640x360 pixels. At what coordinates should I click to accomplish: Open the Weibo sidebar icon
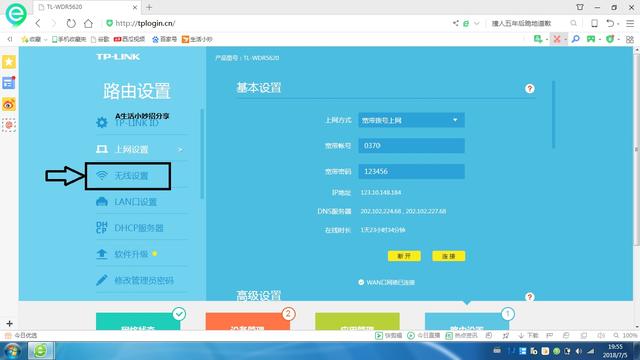tap(9, 104)
